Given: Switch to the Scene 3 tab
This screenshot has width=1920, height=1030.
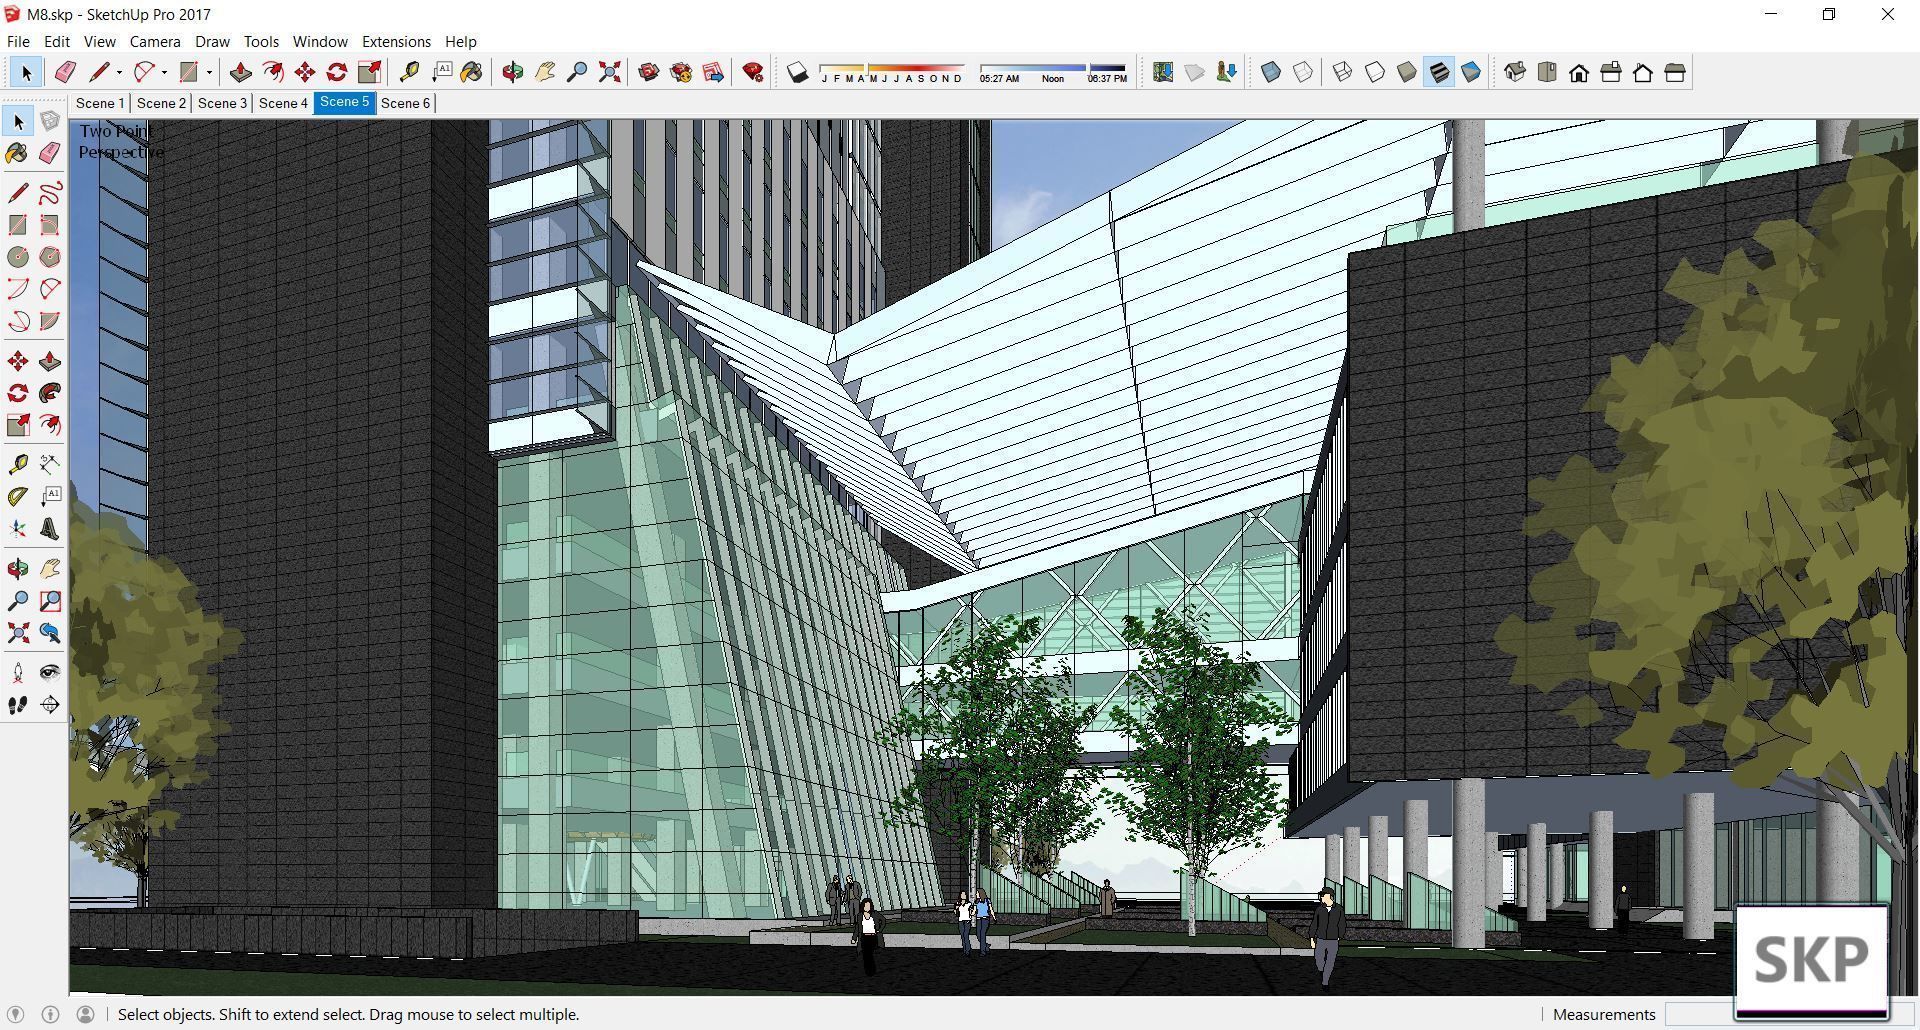Looking at the screenshot, I should coord(222,103).
